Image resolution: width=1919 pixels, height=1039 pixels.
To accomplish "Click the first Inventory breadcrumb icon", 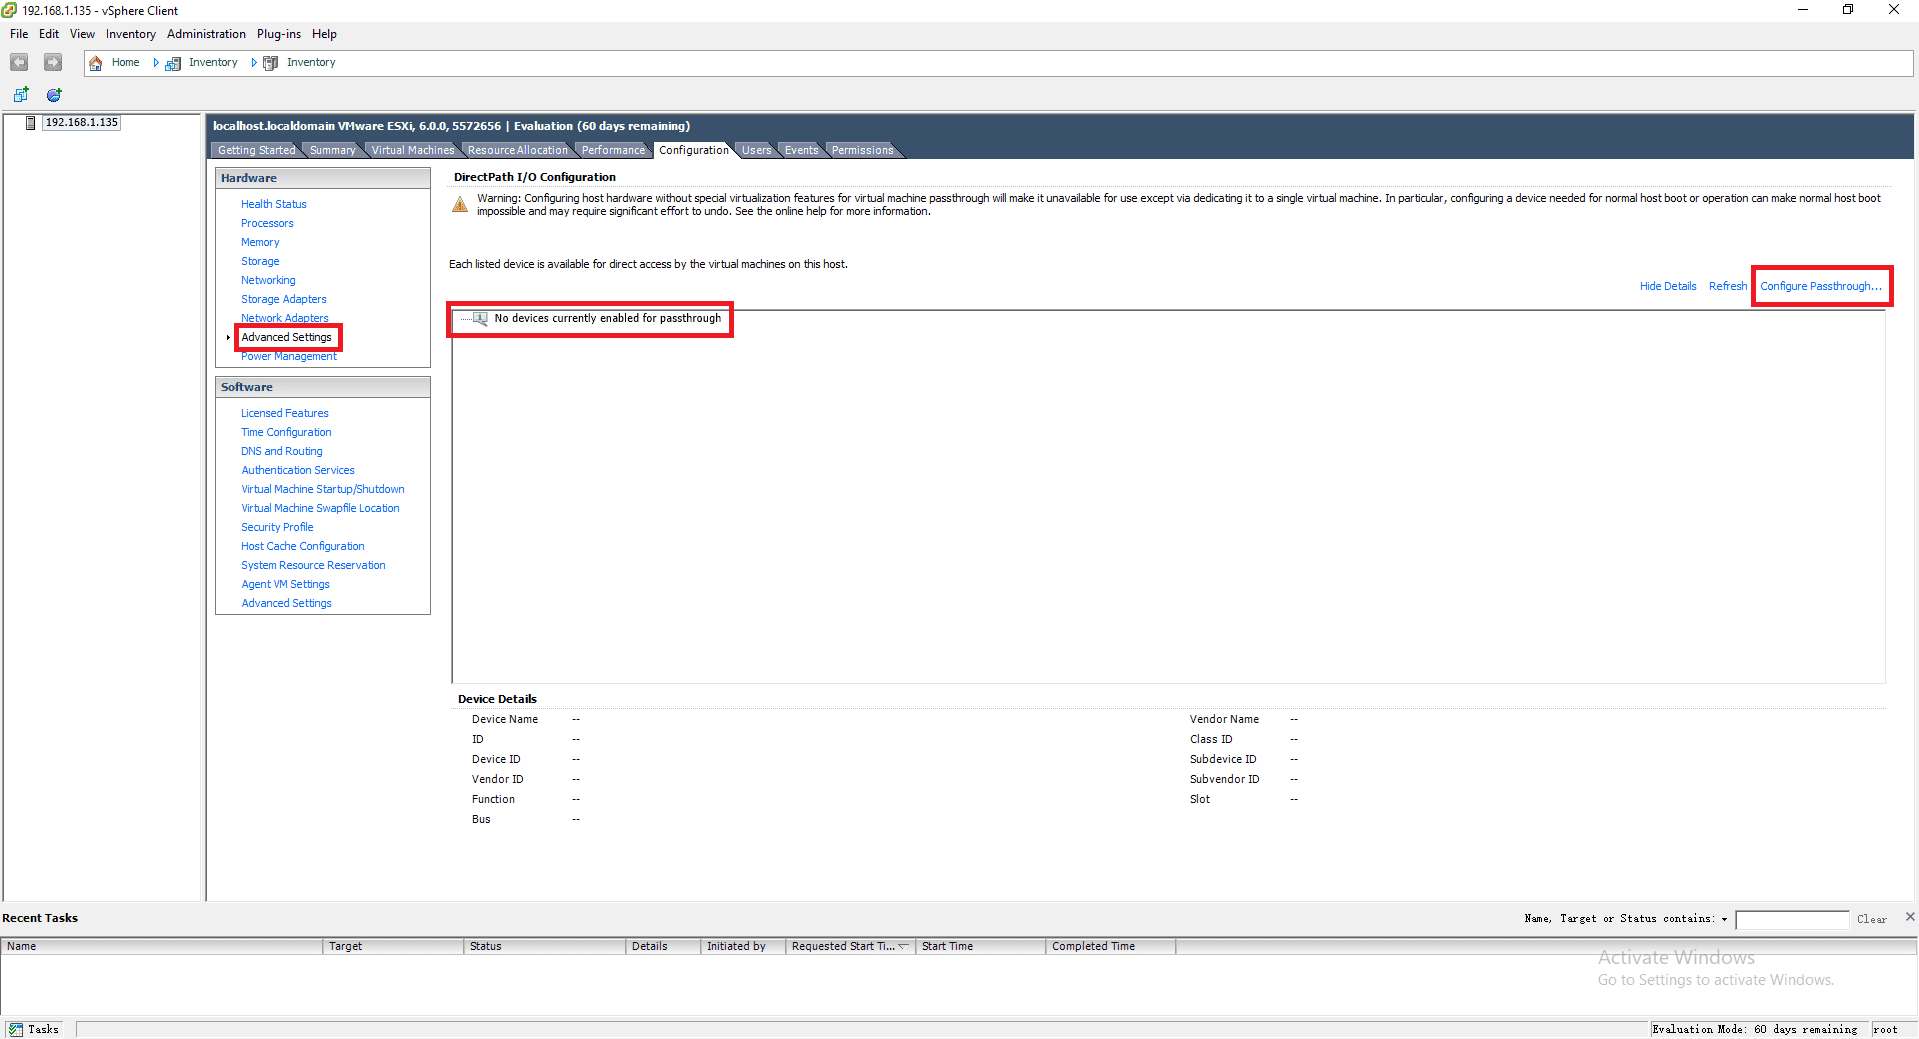I will tap(173, 63).
